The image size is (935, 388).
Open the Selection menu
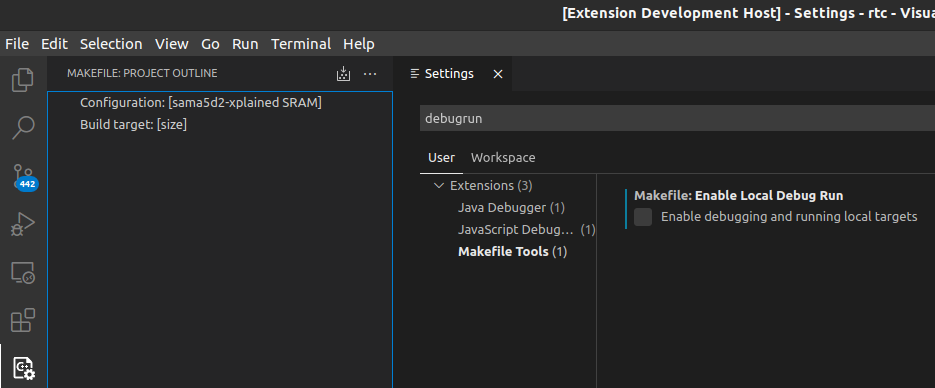pyautogui.click(x=111, y=44)
